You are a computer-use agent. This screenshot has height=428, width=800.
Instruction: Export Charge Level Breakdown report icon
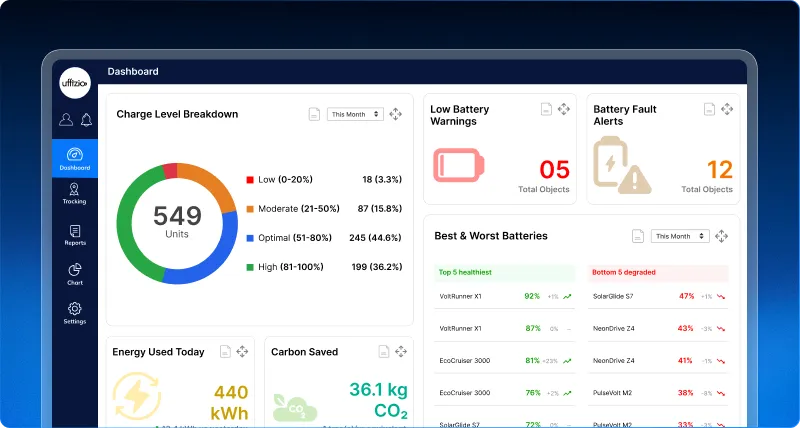314,114
